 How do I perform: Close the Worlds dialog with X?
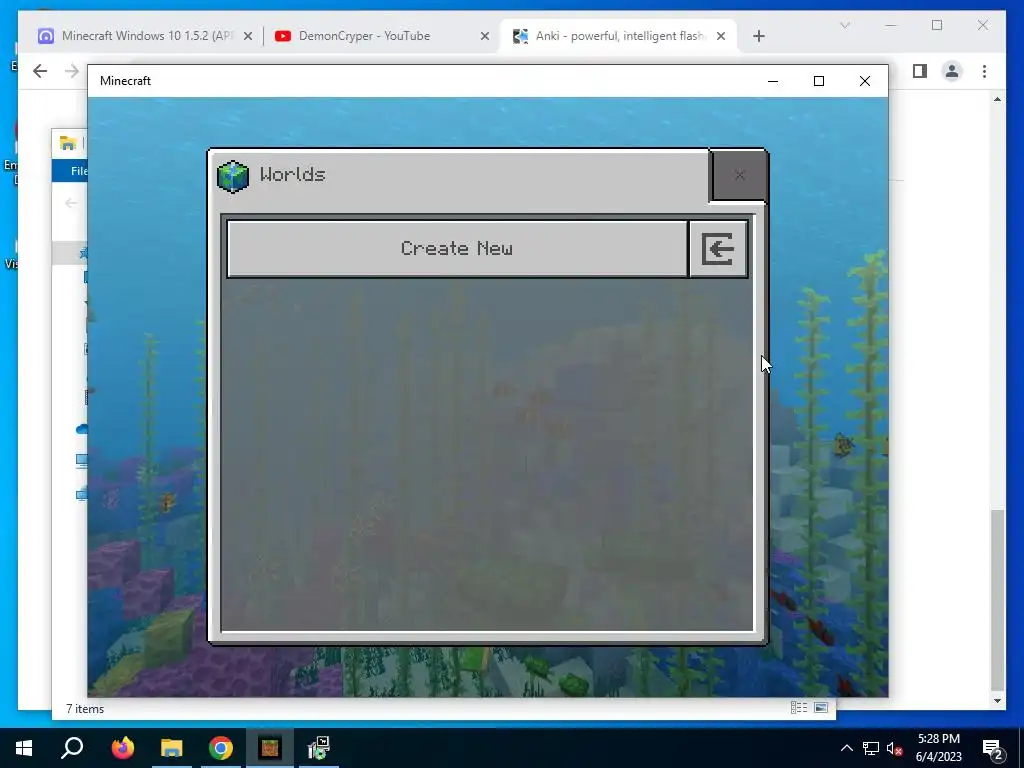point(739,175)
